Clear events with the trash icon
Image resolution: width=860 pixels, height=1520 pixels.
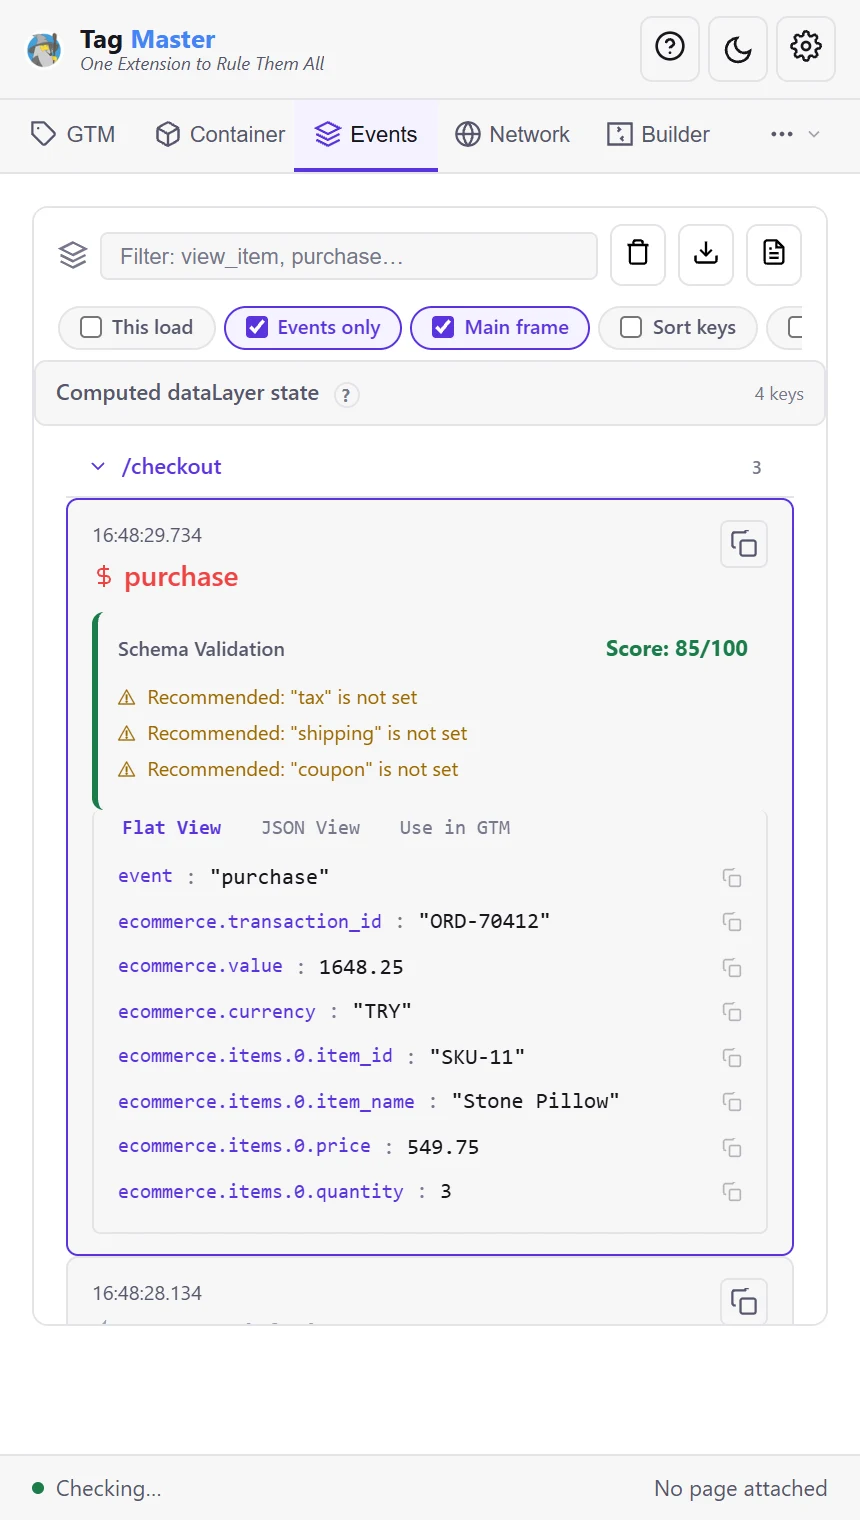tap(638, 253)
